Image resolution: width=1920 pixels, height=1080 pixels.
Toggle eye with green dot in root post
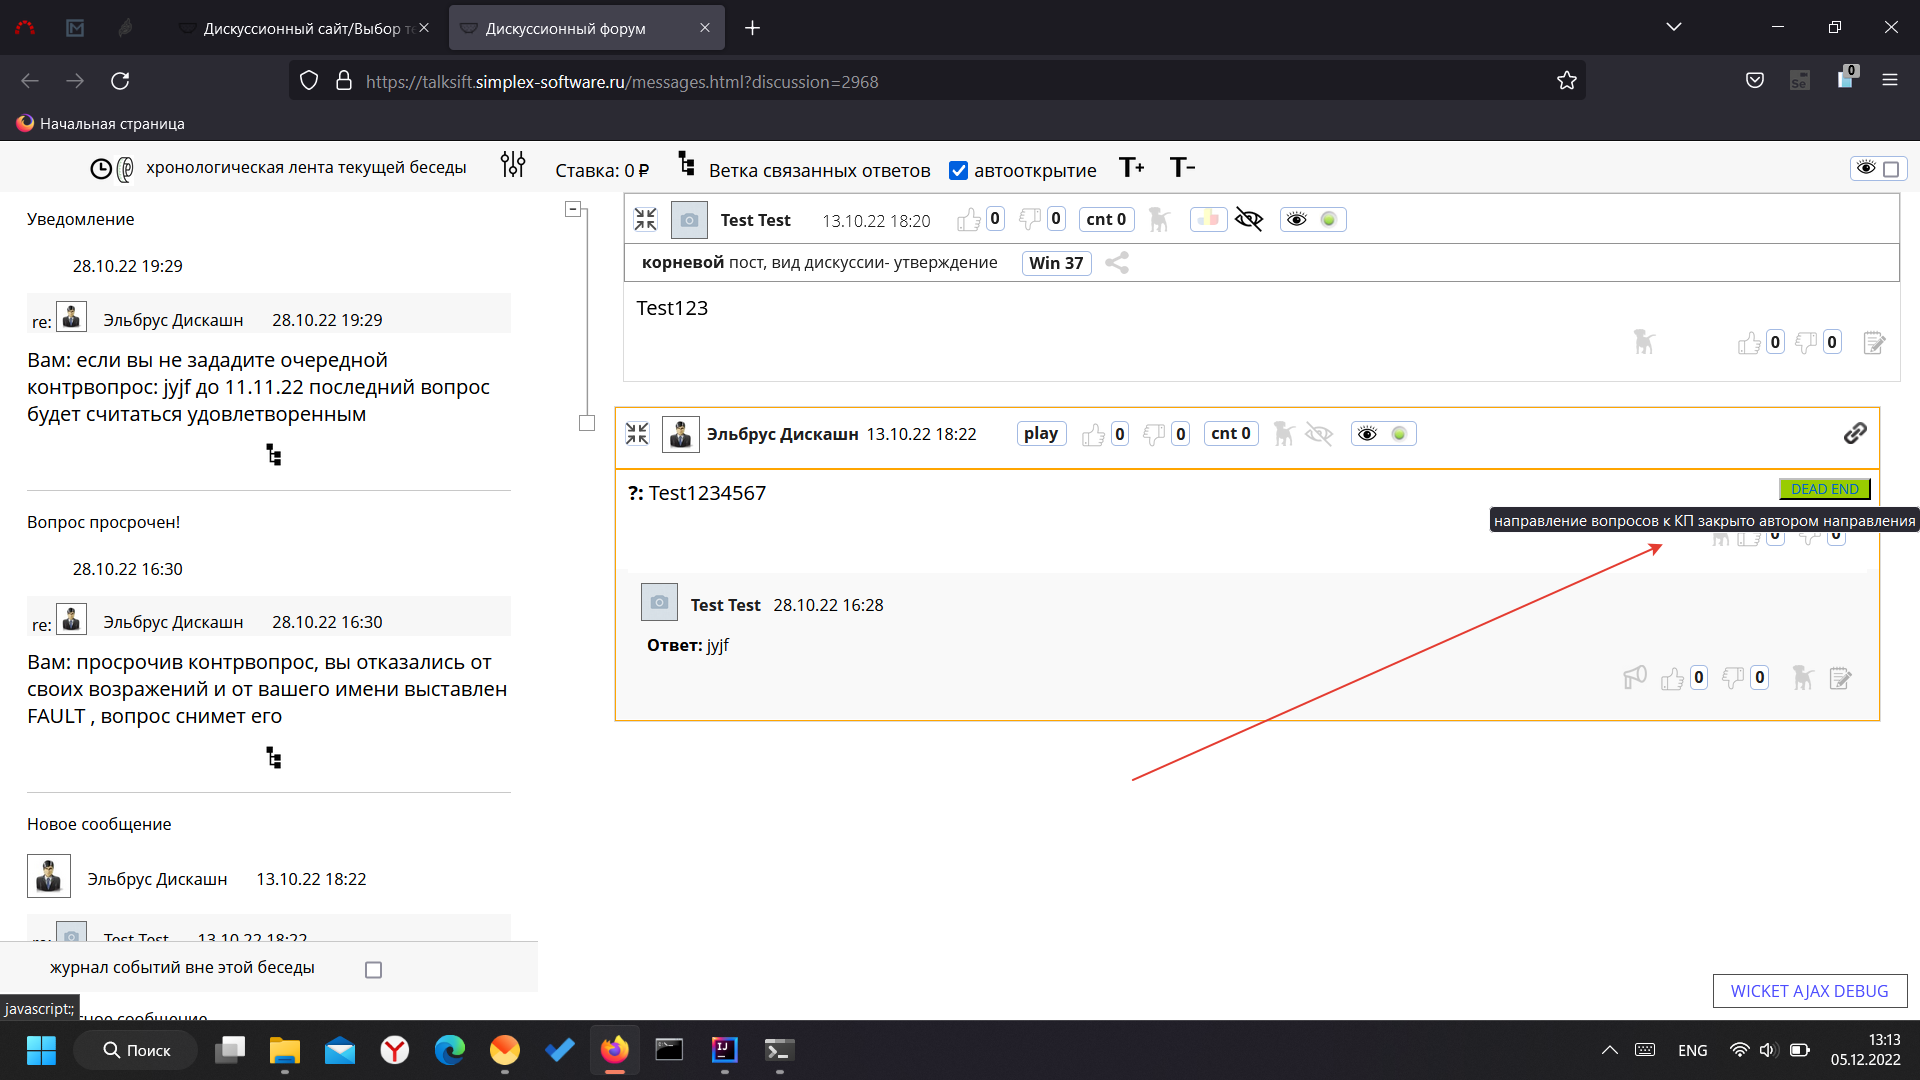(1313, 219)
